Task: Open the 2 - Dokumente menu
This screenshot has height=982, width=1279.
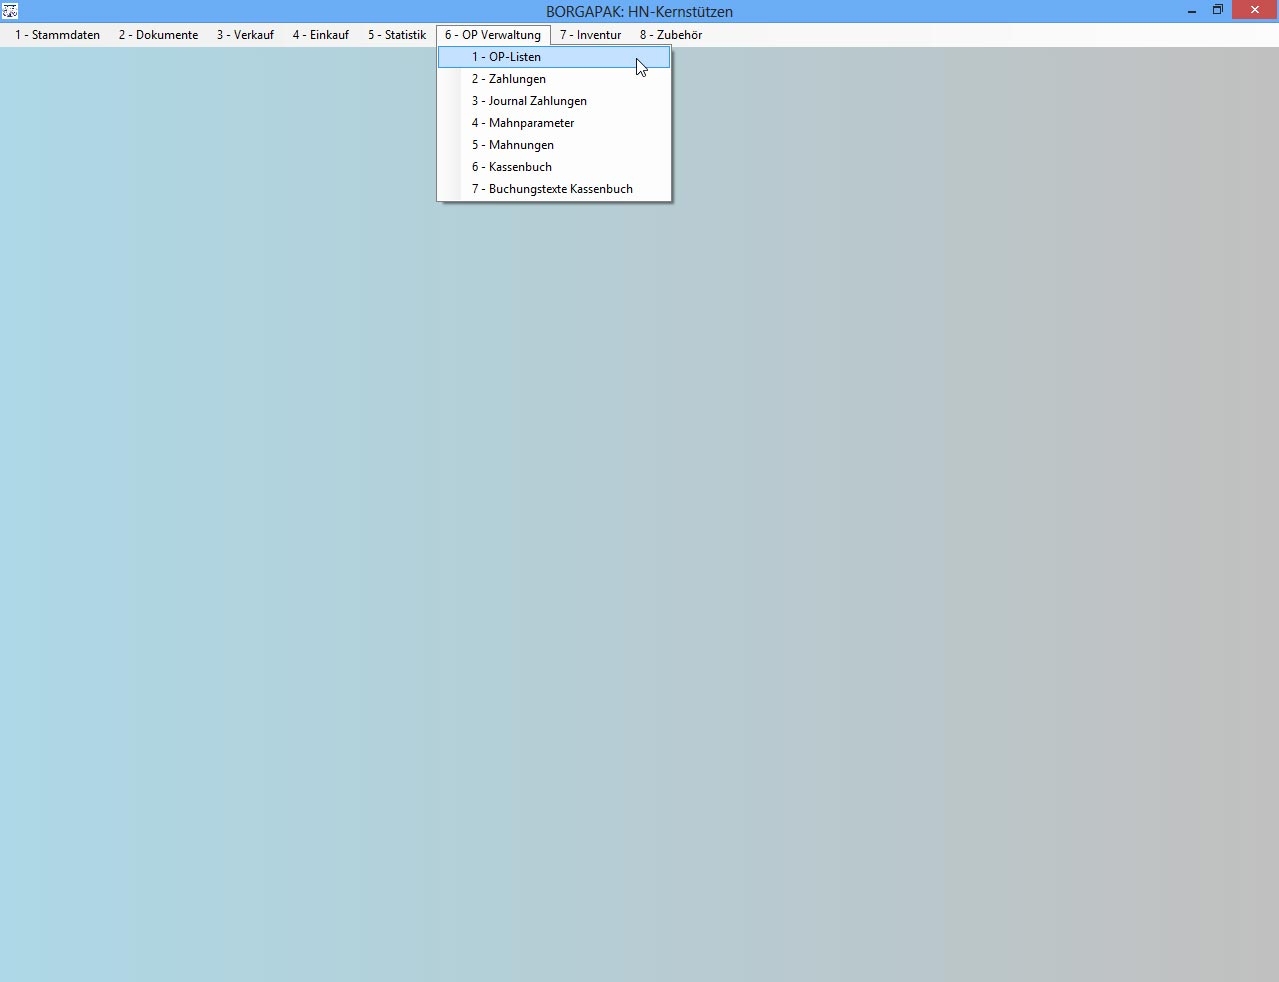Action: point(158,35)
